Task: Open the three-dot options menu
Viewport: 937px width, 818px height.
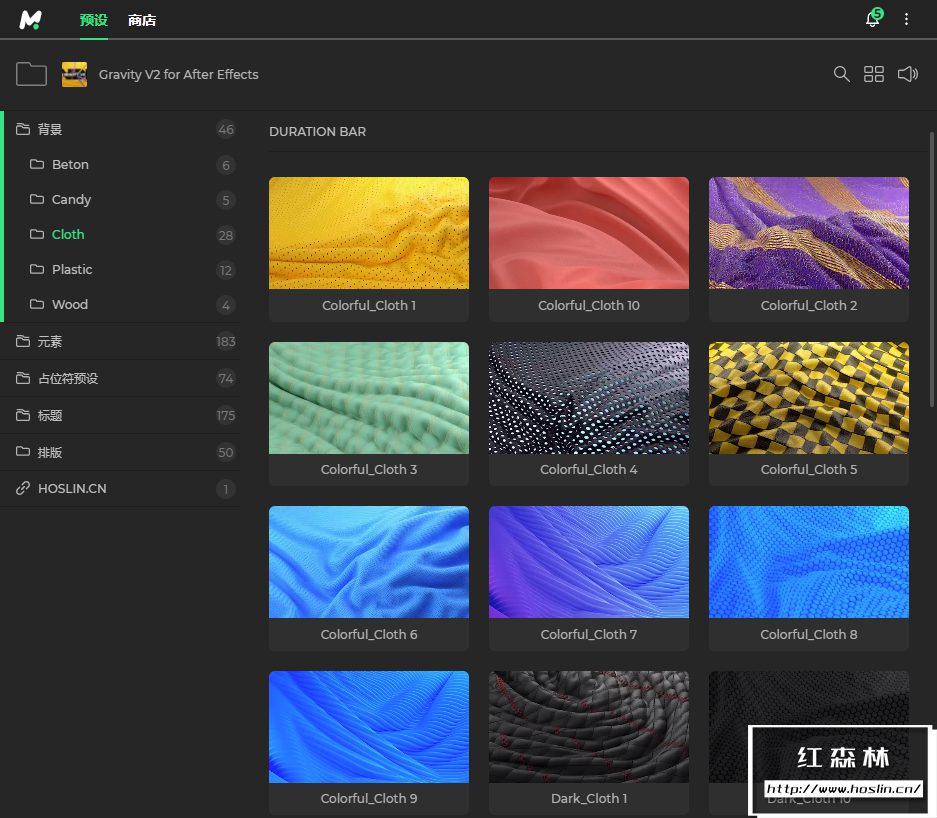Action: pos(907,20)
